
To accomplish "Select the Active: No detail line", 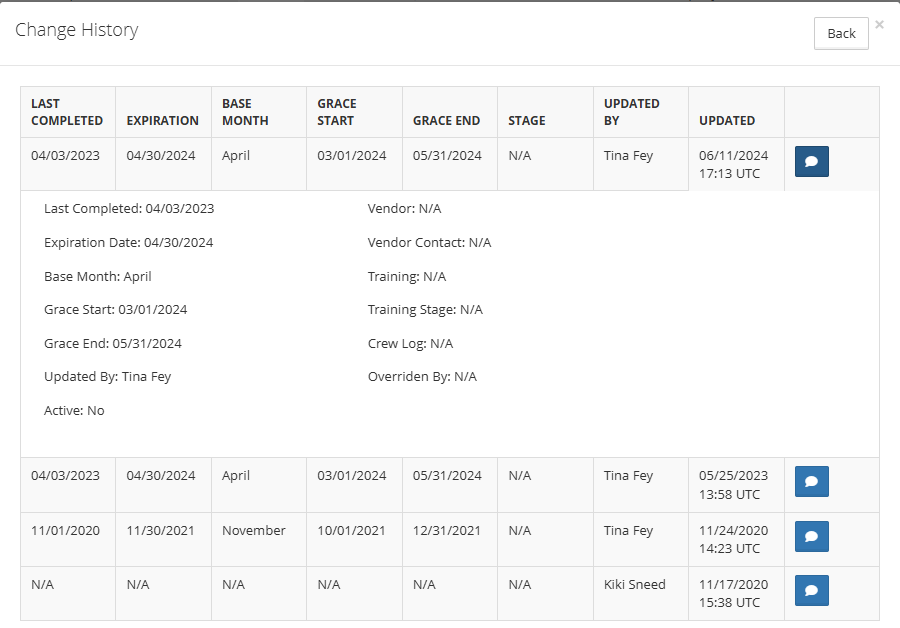I will (74, 410).
